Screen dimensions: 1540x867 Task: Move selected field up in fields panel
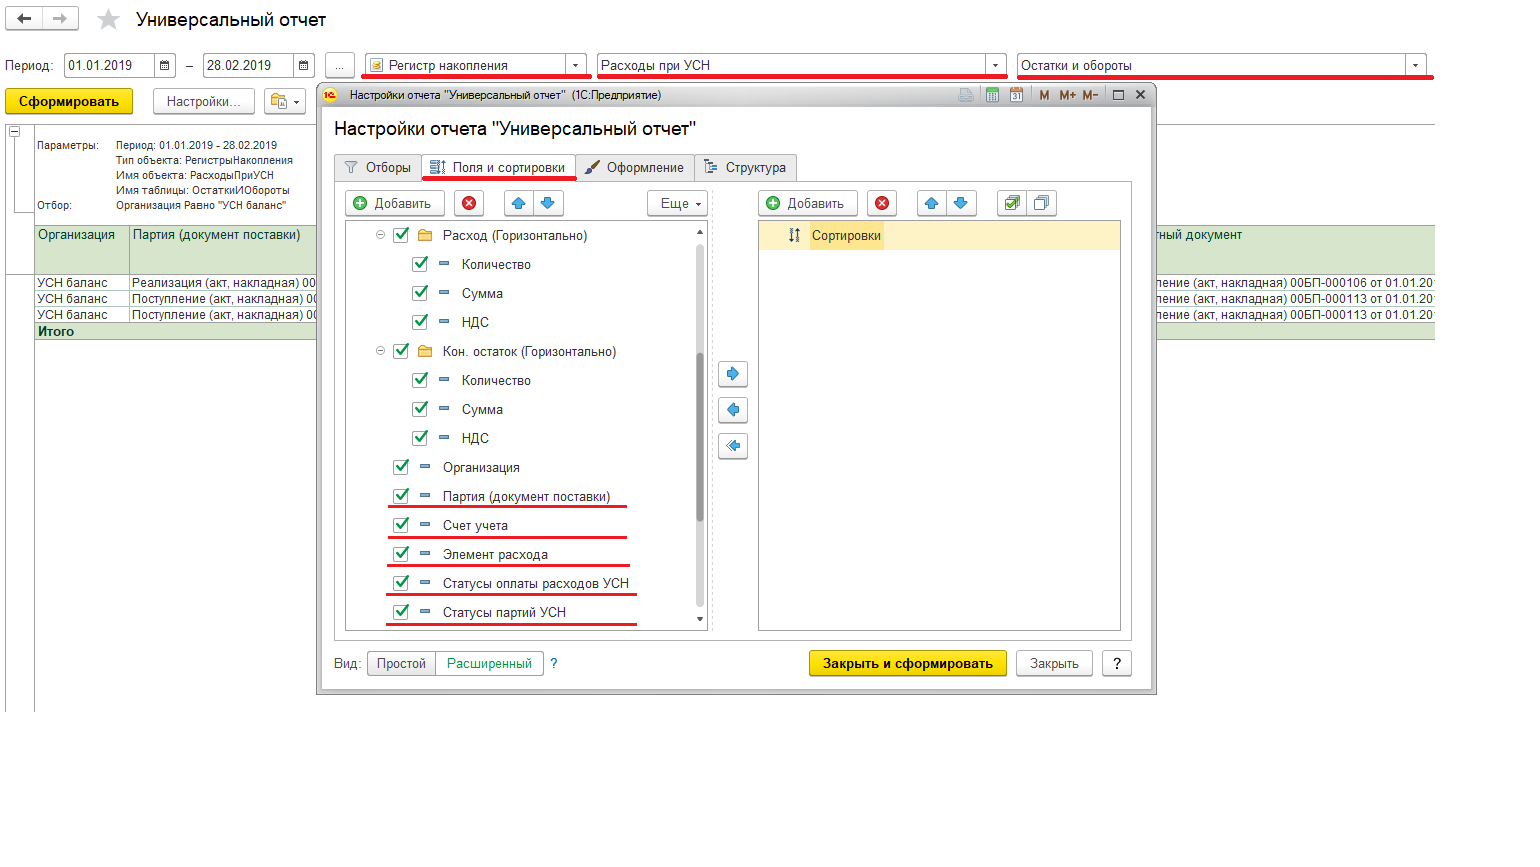(518, 204)
